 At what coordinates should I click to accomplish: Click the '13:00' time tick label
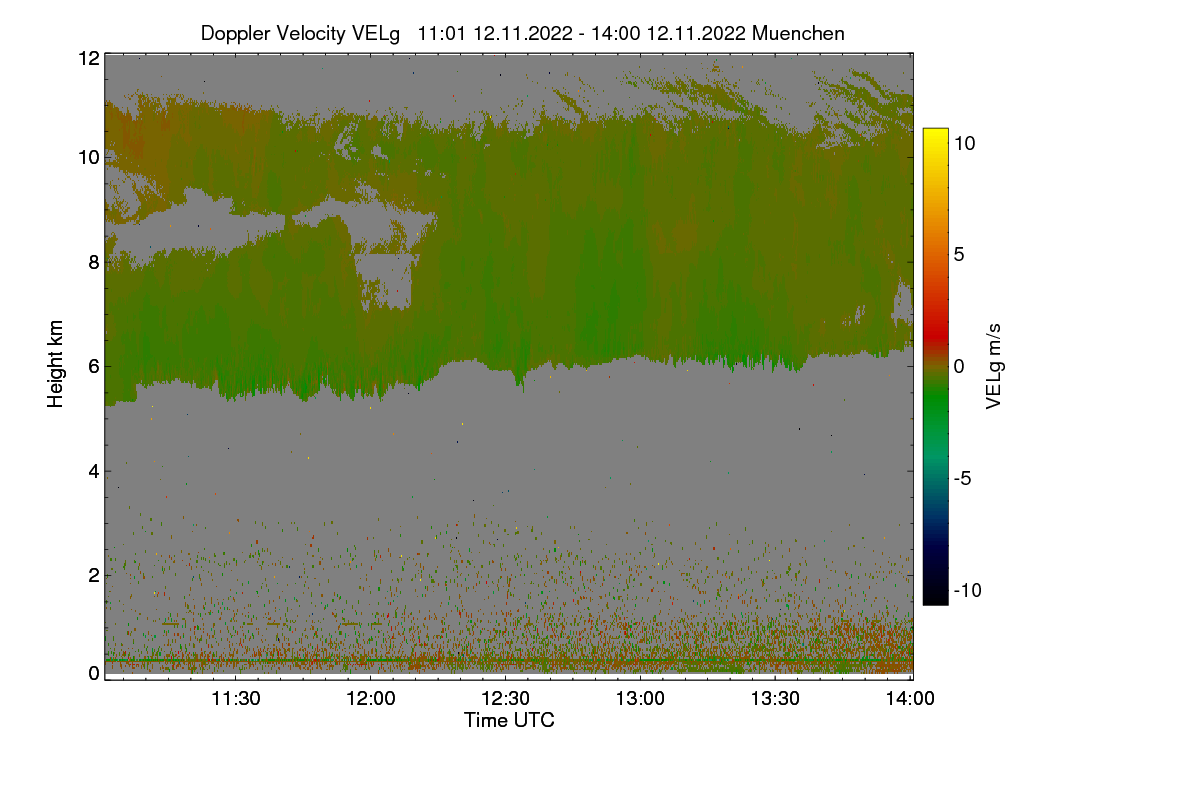point(640,699)
